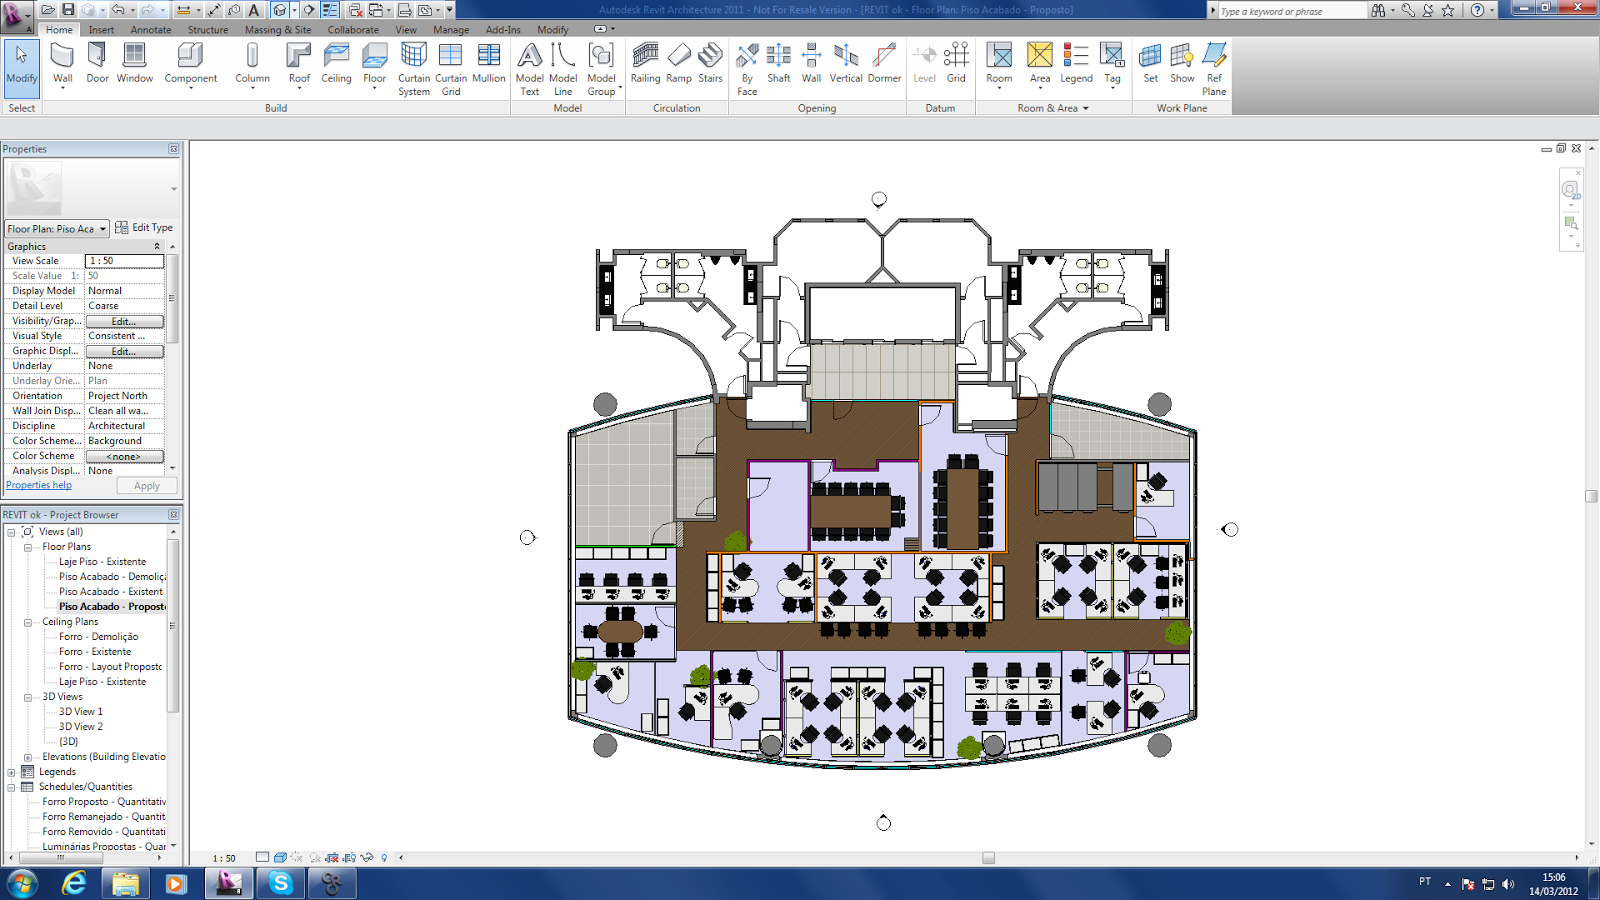
Task: Collapse the Floor Plans tree node
Action: [x=28, y=547]
